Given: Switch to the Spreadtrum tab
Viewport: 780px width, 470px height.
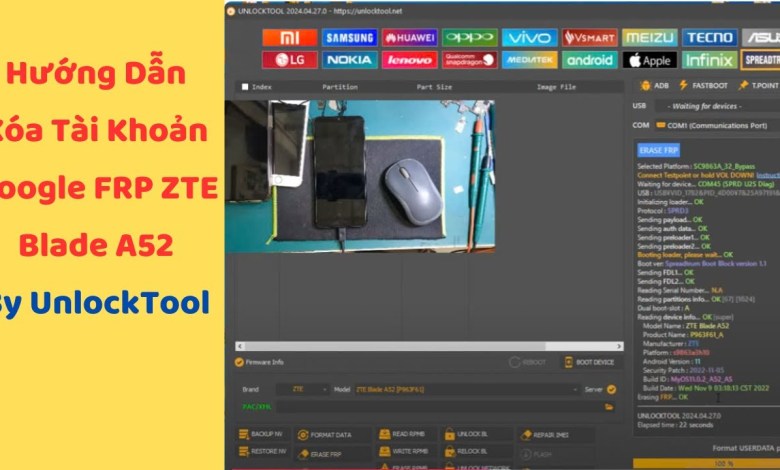Looking at the screenshot, I should 761,60.
